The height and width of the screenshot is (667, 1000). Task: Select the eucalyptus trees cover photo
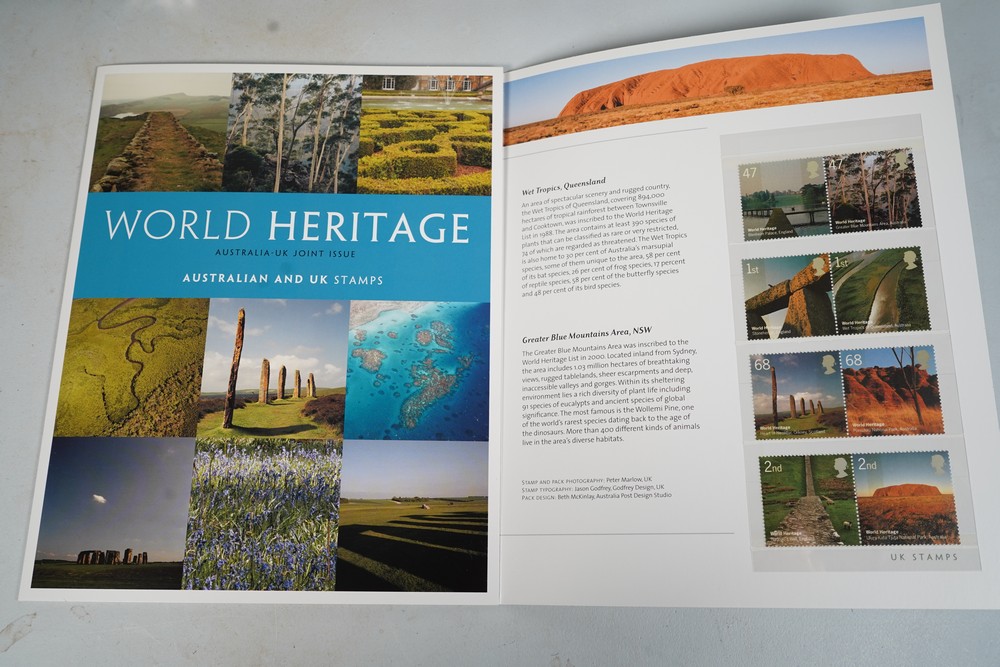tap(292, 132)
